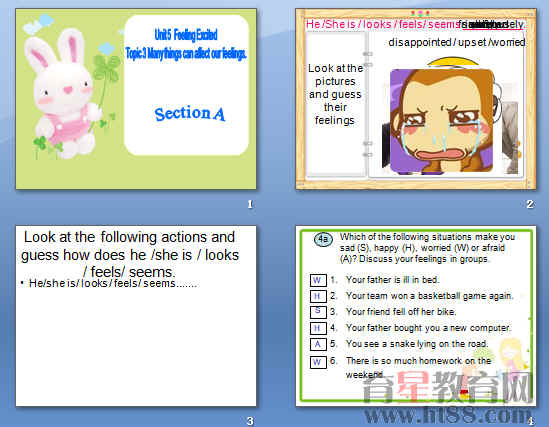Click the A box beside snake sentence
549x427 pixels.
click(x=318, y=344)
